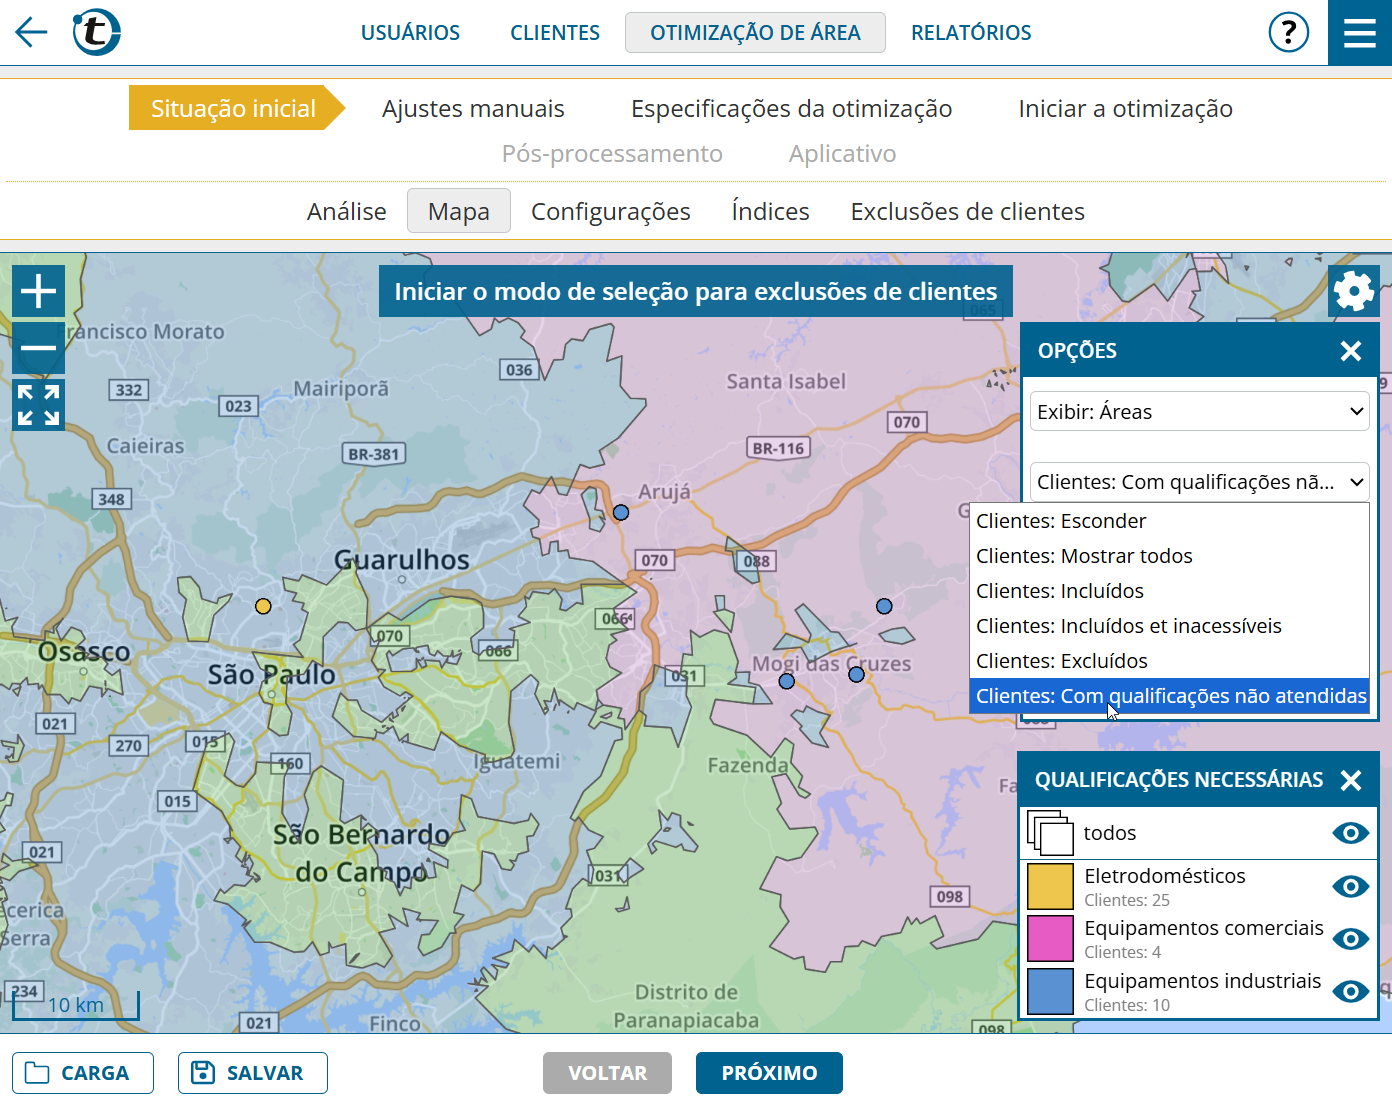Toggle fullscreen map view
1392x1112 pixels.
[39, 405]
